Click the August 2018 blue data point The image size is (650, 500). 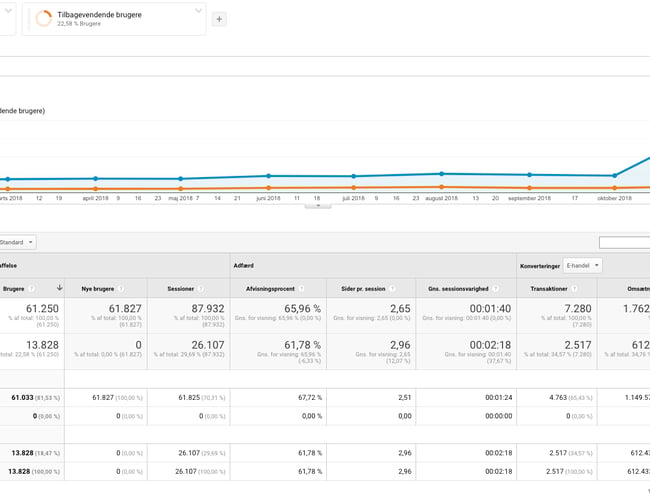coord(441,173)
